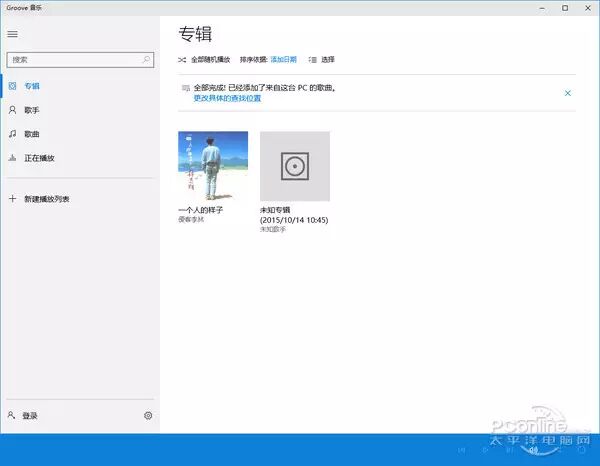Viewport: 600px width, 466px height.
Task: Open 正在播放 (Now Playing) view
Action: (x=80, y=158)
